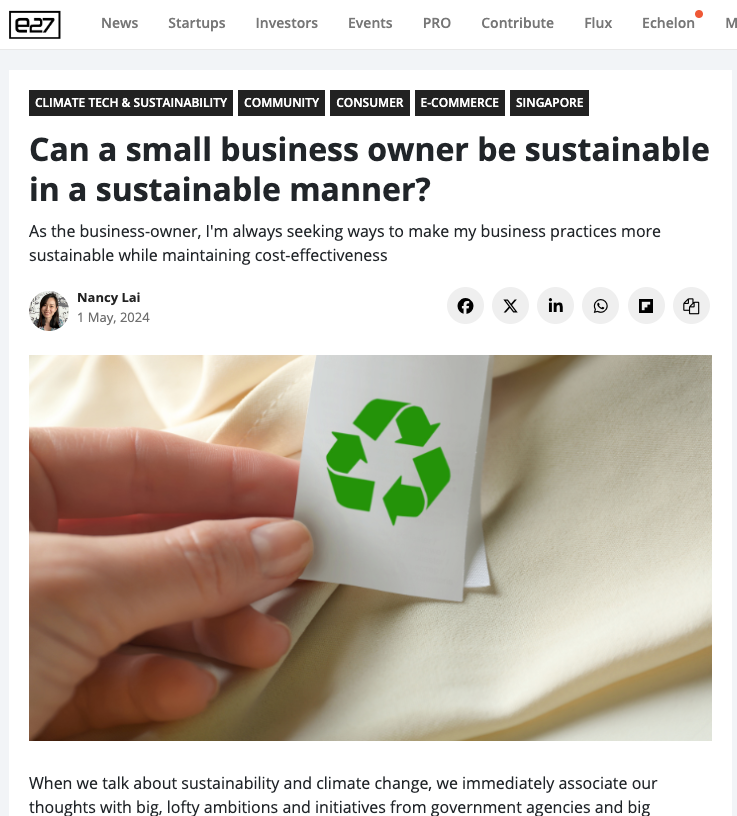Open the Startups menu

tap(197, 23)
